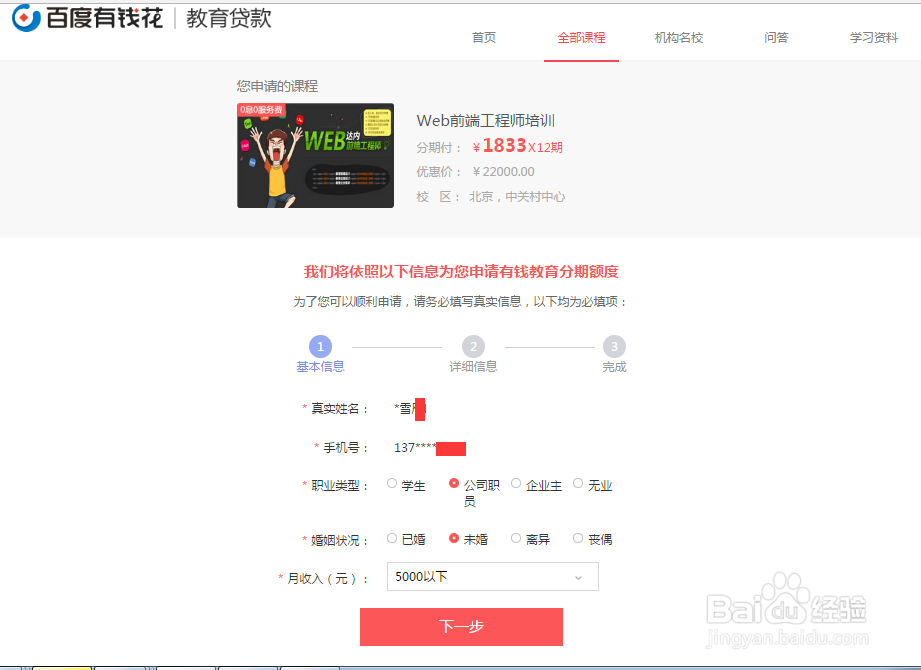Choose 企业主 as occupation type
Viewport: 921px width, 670px height.
click(516, 483)
